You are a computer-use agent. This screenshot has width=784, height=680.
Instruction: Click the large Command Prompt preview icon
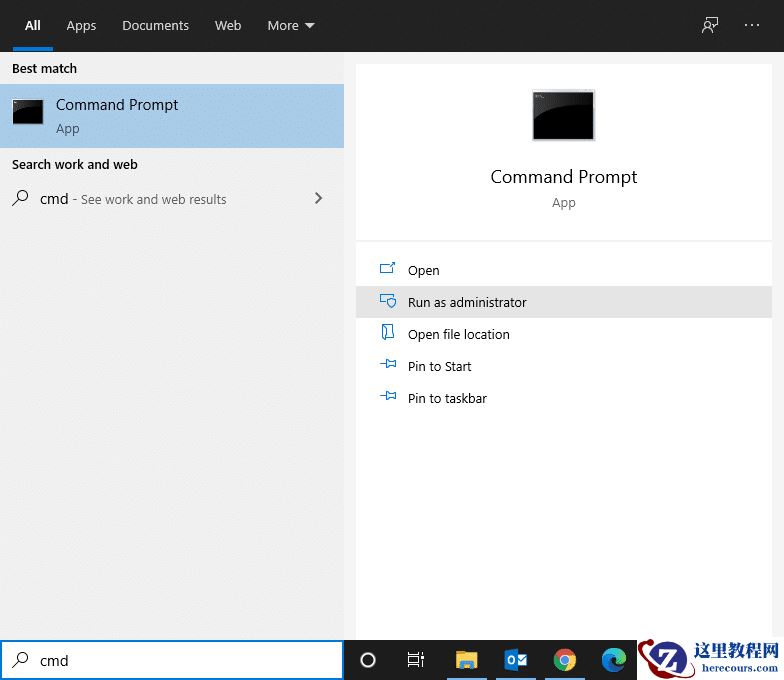point(563,115)
